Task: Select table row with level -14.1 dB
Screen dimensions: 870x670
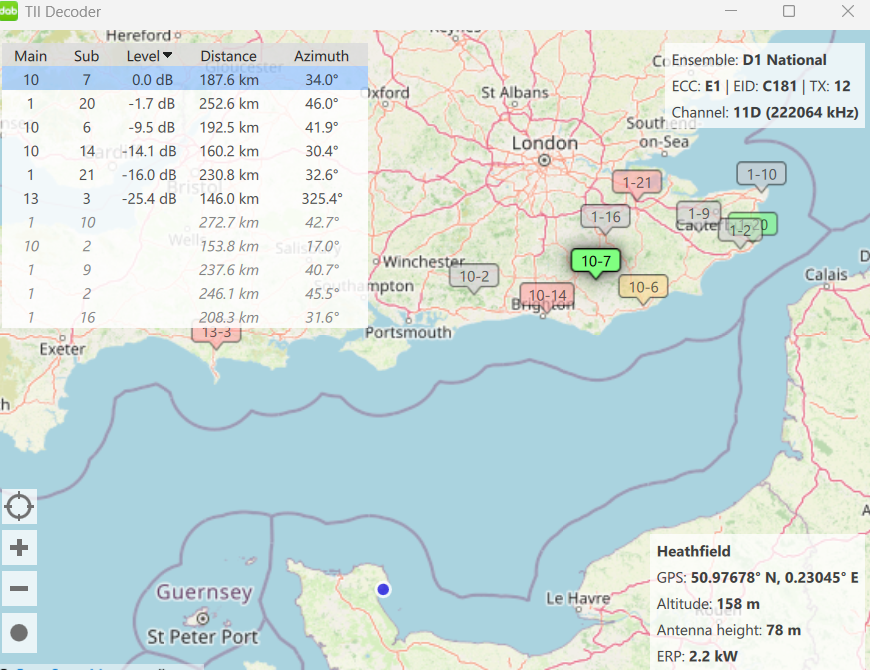Action: pos(185,151)
